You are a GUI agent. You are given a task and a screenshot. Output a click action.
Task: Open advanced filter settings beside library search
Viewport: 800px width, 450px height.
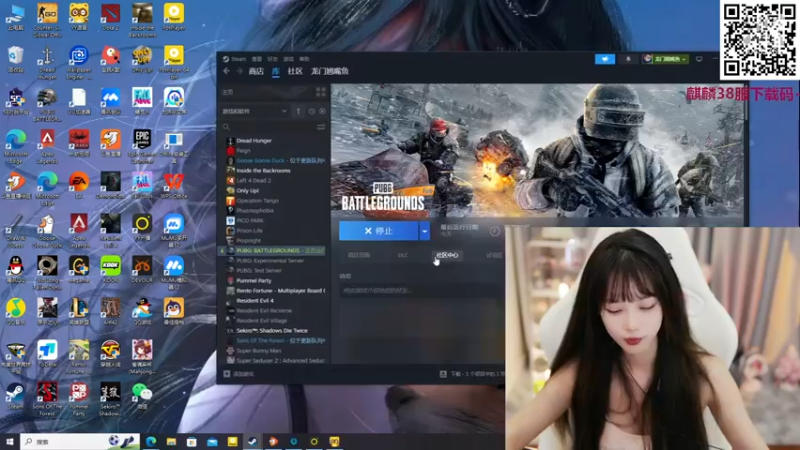(x=321, y=127)
